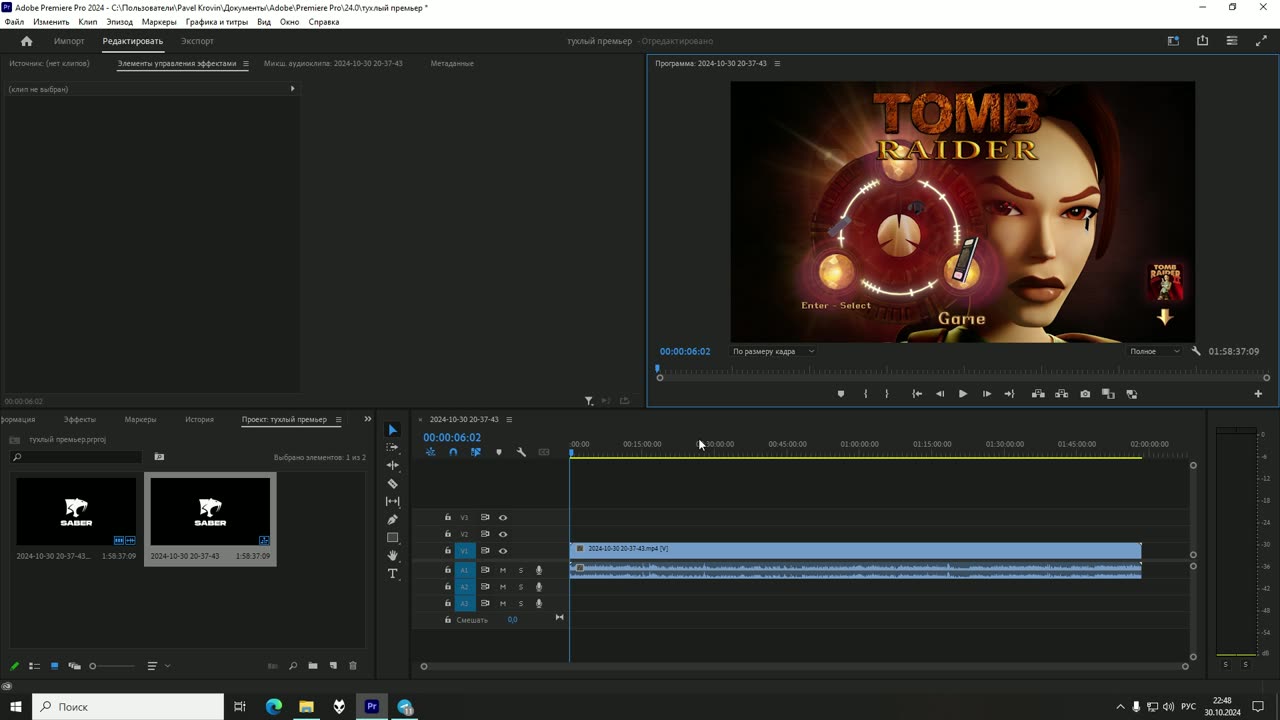Toggle visibility eye of track V1
The image size is (1280, 720).
pos(503,551)
